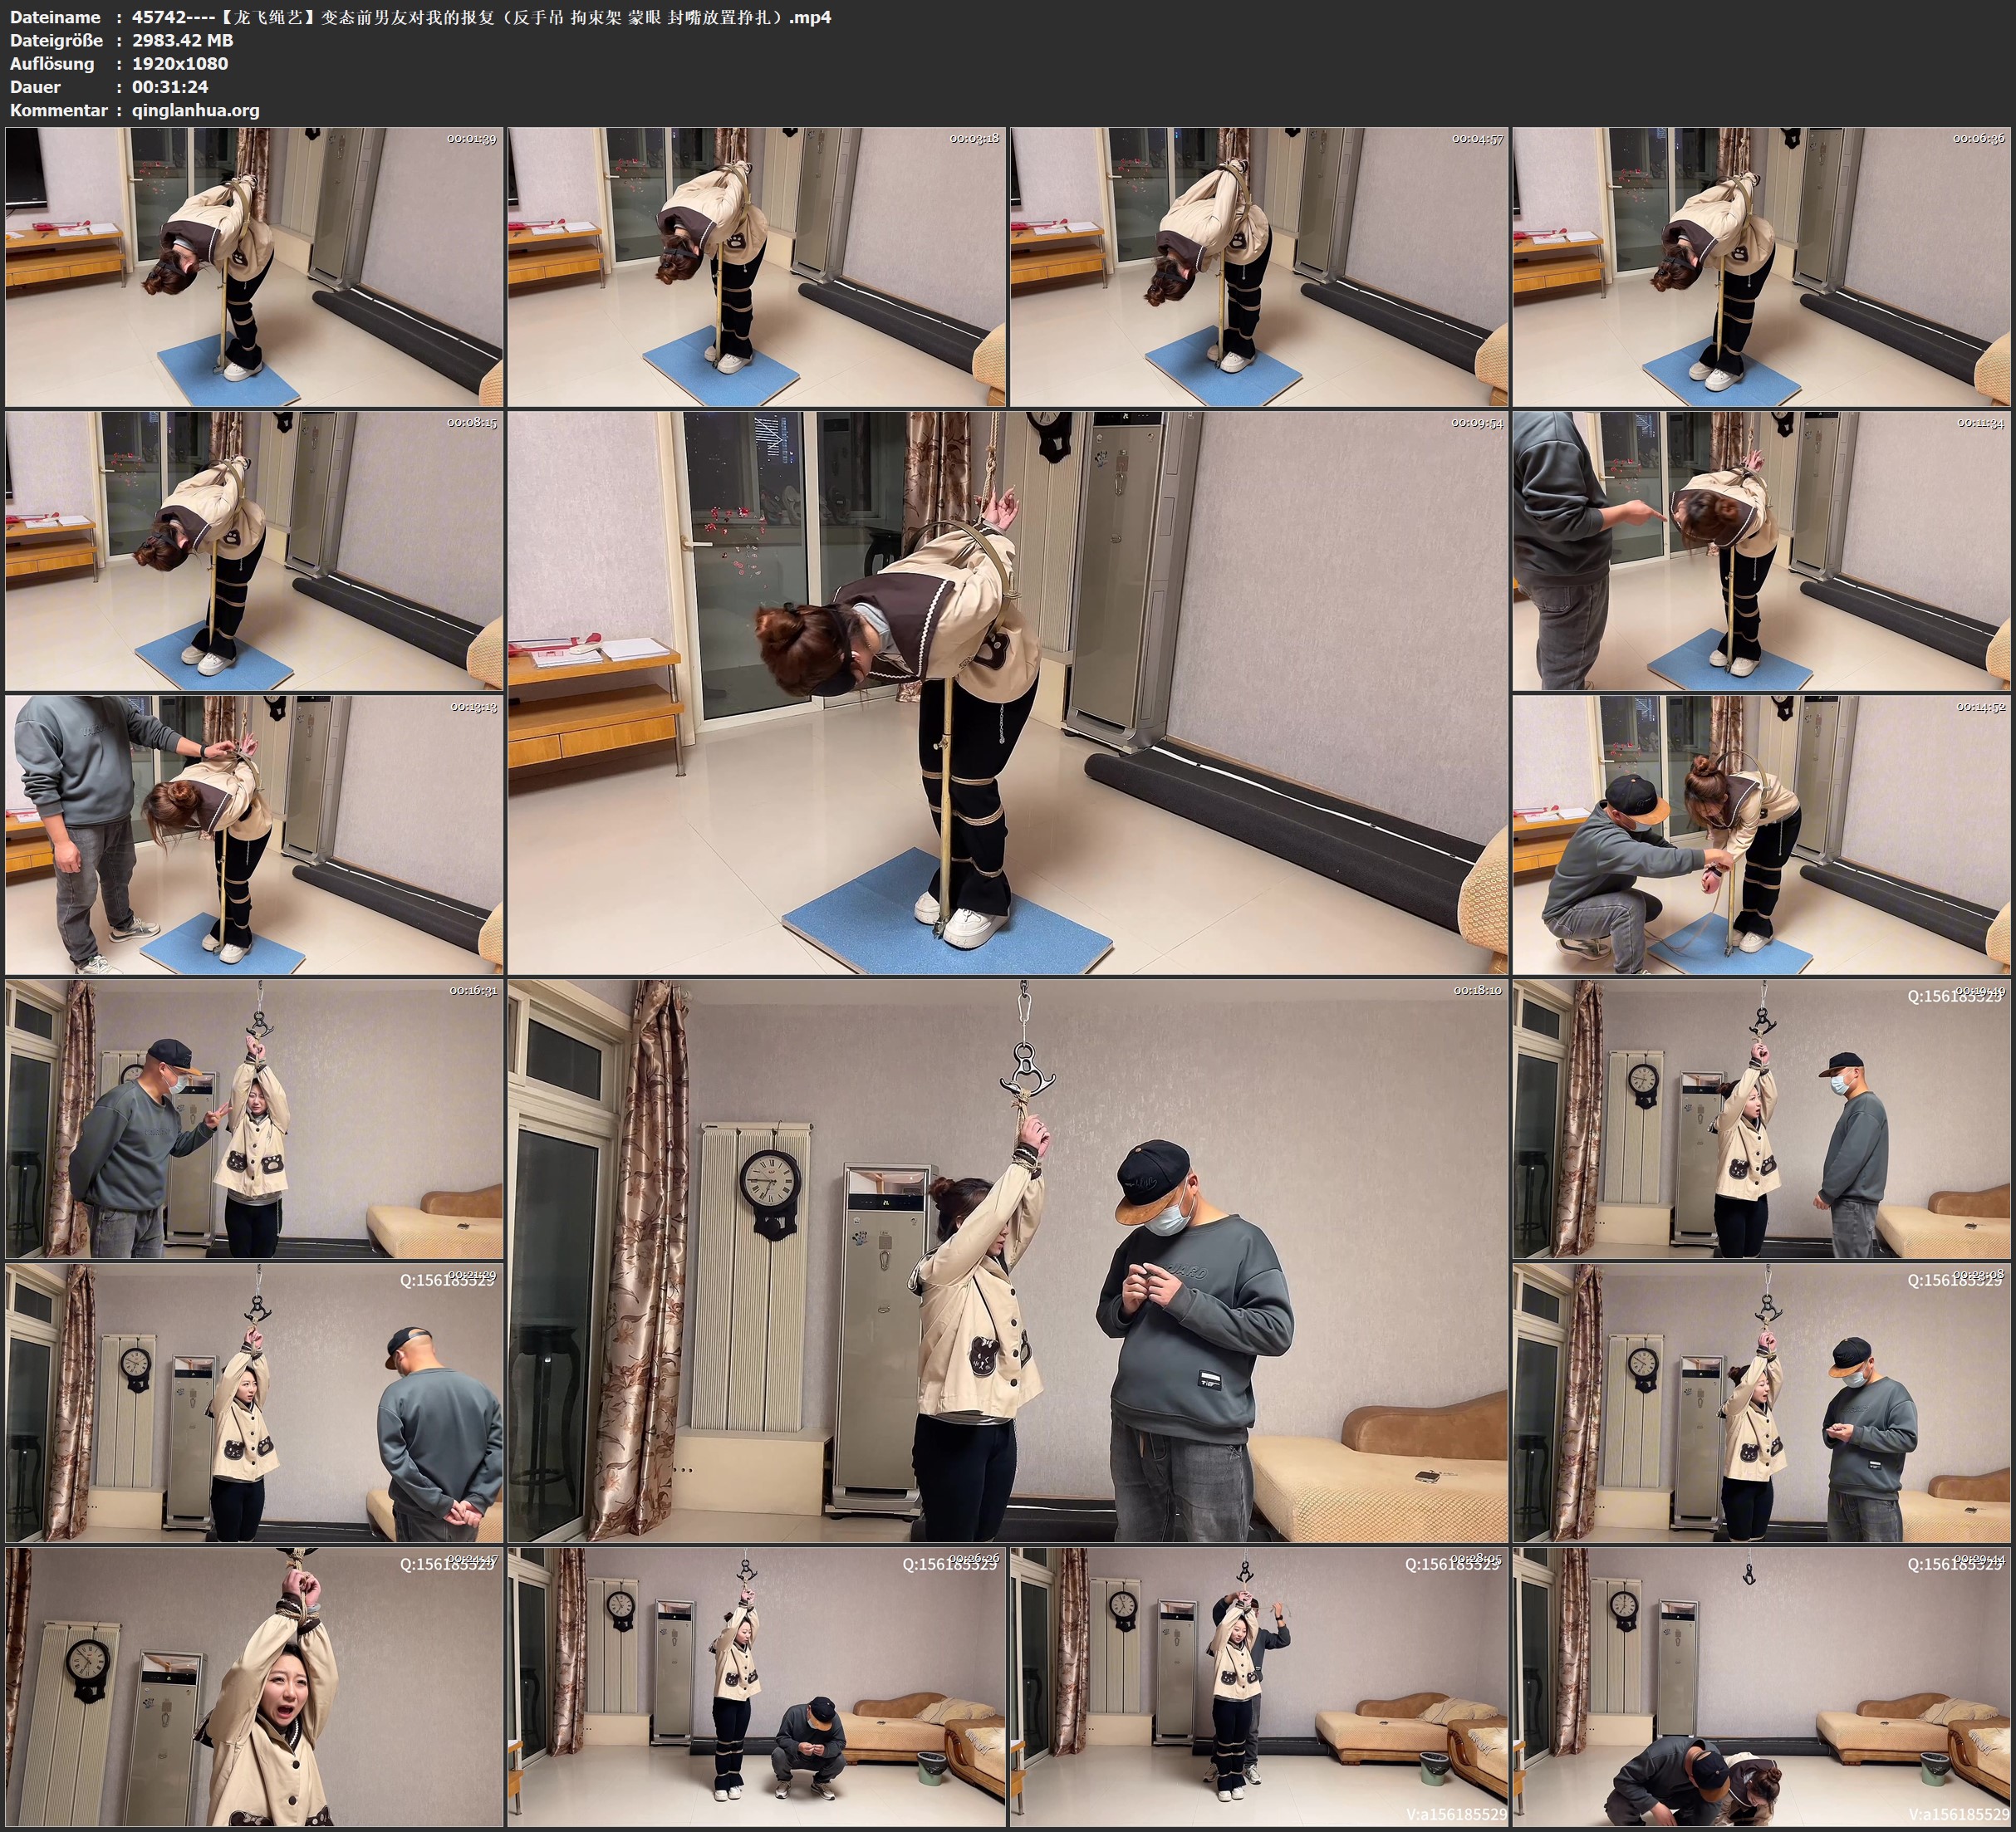The width and height of the screenshot is (2016, 1832).
Task: Click the thumbnail timestamped 00:01:39
Action: 254,267
